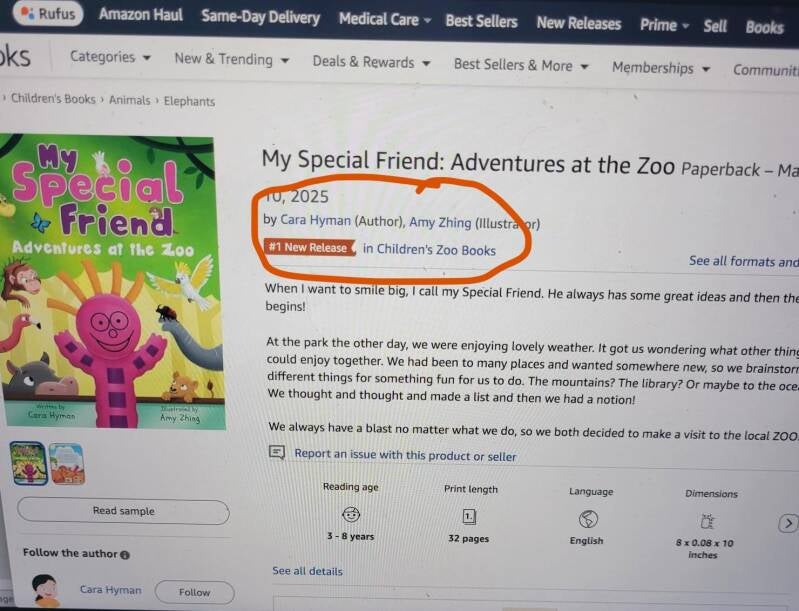The height and width of the screenshot is (611, 799).
Task: Click the info icon beside Follow the author
Action: [125, 554]
